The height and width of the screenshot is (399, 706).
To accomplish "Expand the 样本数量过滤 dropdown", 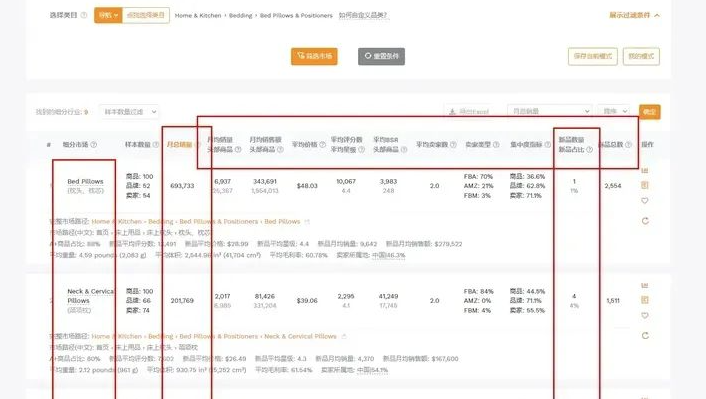I will click(129, 112).
